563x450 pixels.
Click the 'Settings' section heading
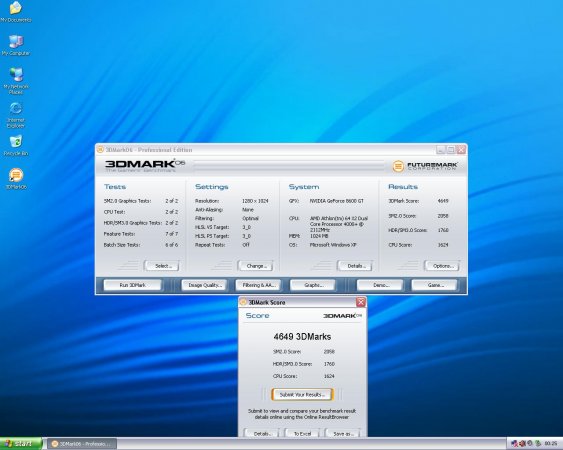pos(212,187)
